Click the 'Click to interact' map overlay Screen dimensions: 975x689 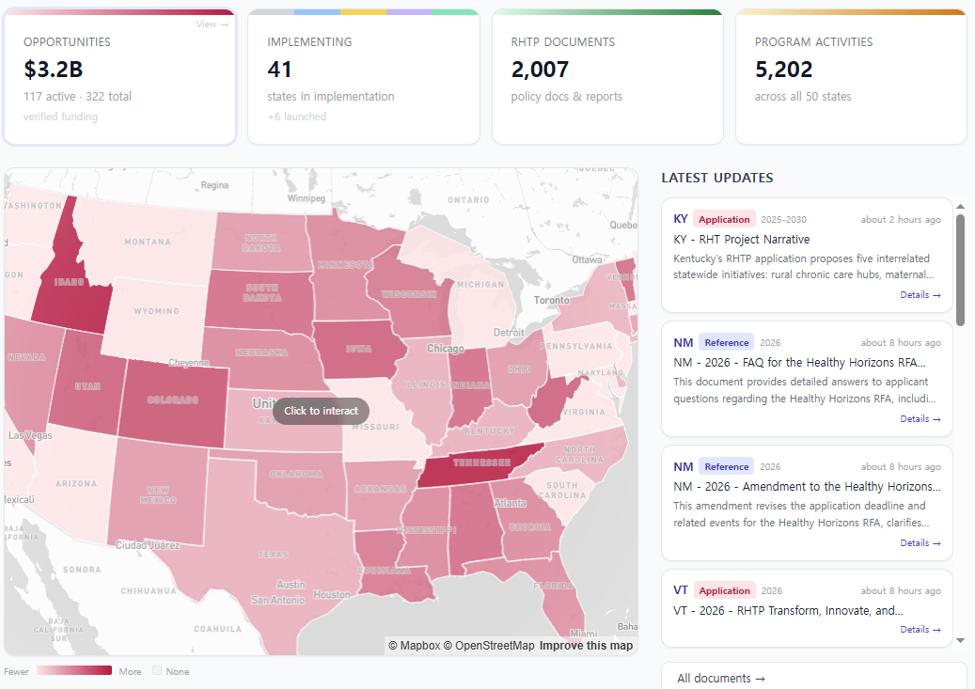pyautogui.click(x=321, y=411)
